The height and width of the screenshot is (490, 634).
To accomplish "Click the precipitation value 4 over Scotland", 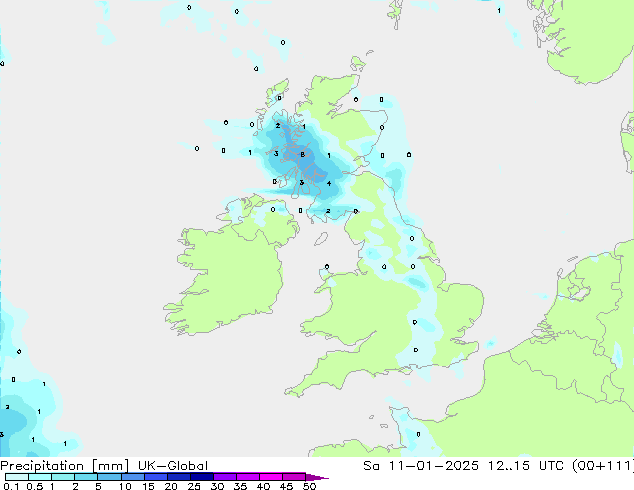I will 329,184.
